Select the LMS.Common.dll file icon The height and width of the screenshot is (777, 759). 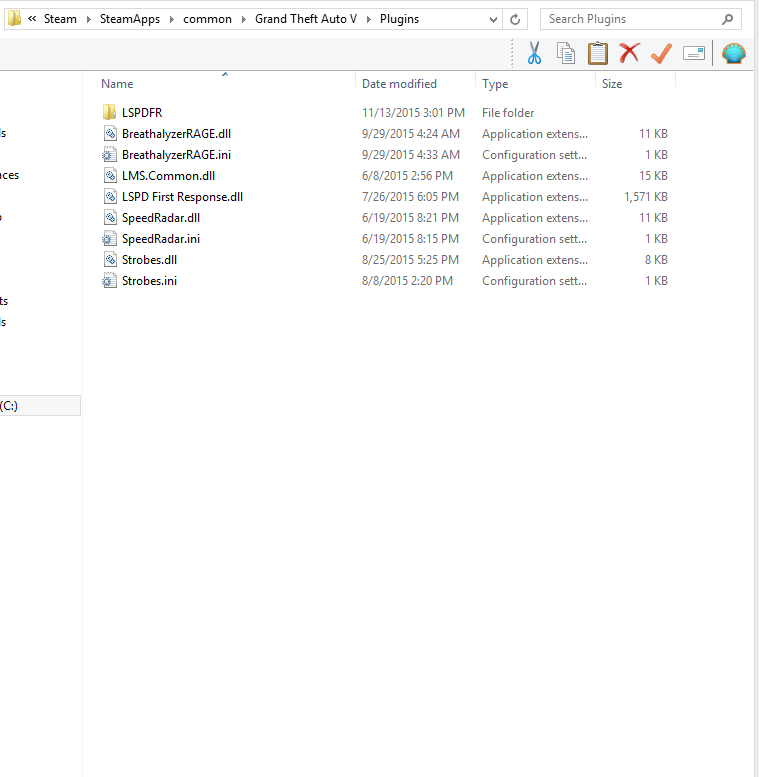pos(110,175)
